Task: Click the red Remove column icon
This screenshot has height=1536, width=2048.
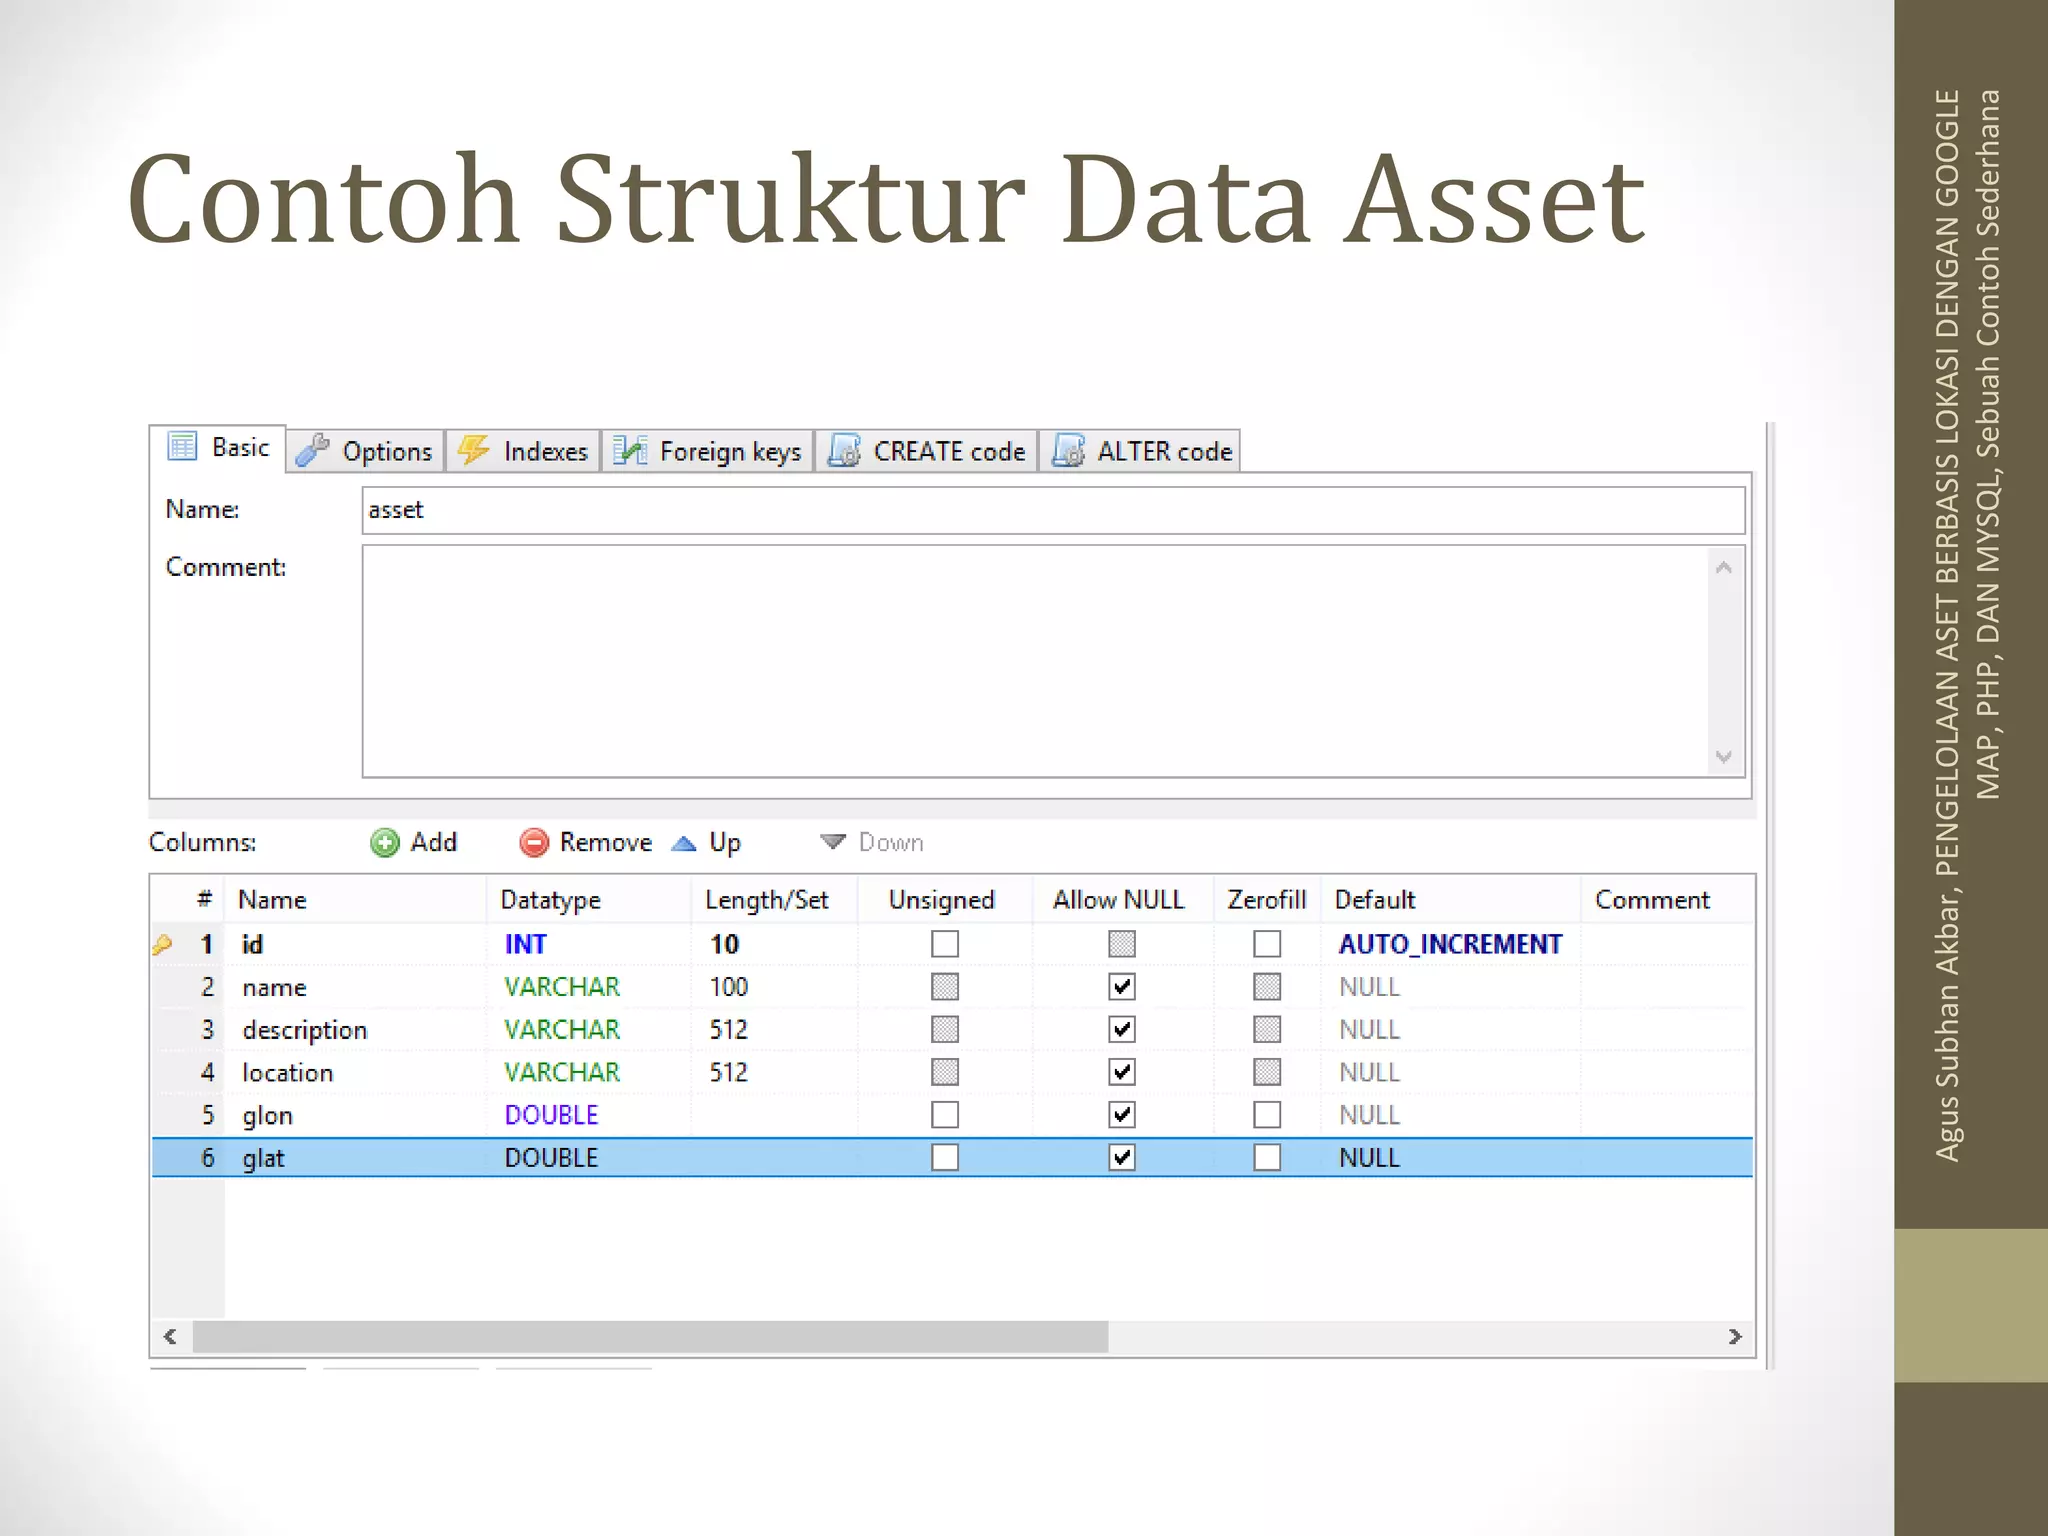Action: coord(534,843)
